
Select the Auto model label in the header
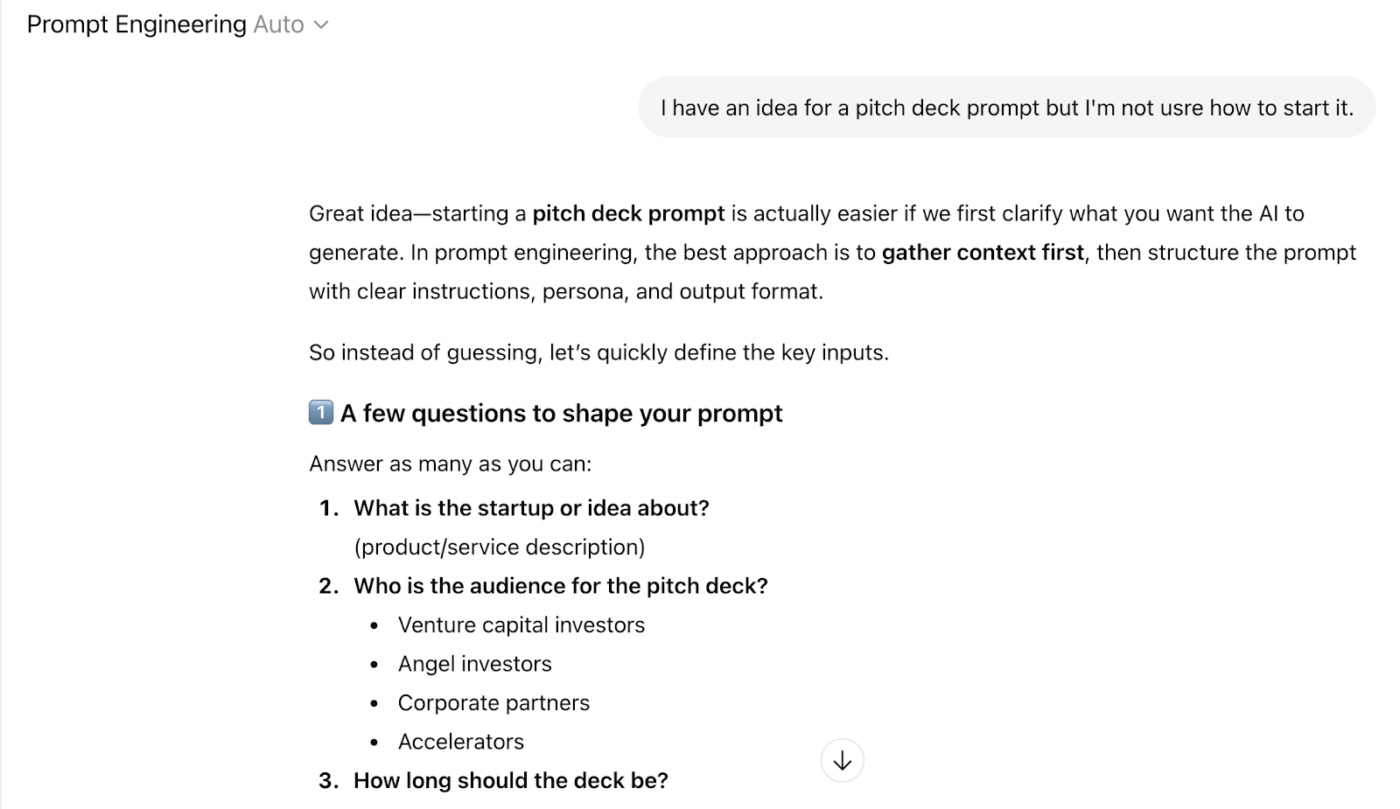point(281,24)
